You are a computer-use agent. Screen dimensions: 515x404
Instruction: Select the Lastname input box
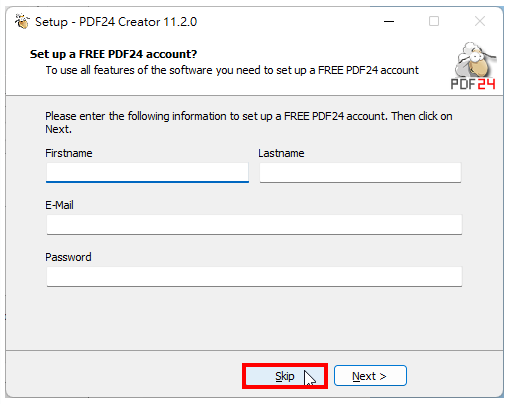pos(360,172)
